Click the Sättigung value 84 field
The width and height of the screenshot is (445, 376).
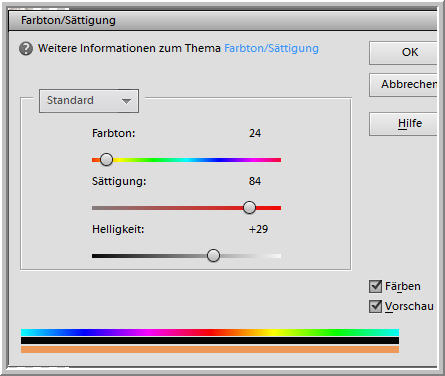coord(255,181)
